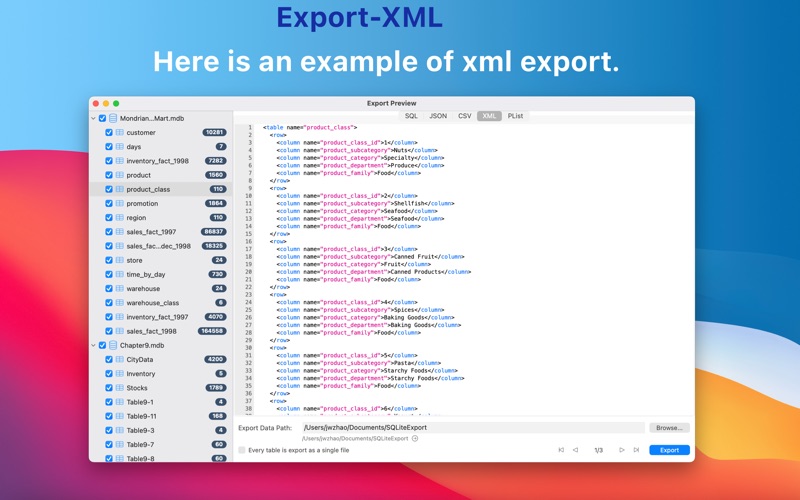The image size is (800, 500).
Task: Go to the previous preview page
Action: coord(576,450)
